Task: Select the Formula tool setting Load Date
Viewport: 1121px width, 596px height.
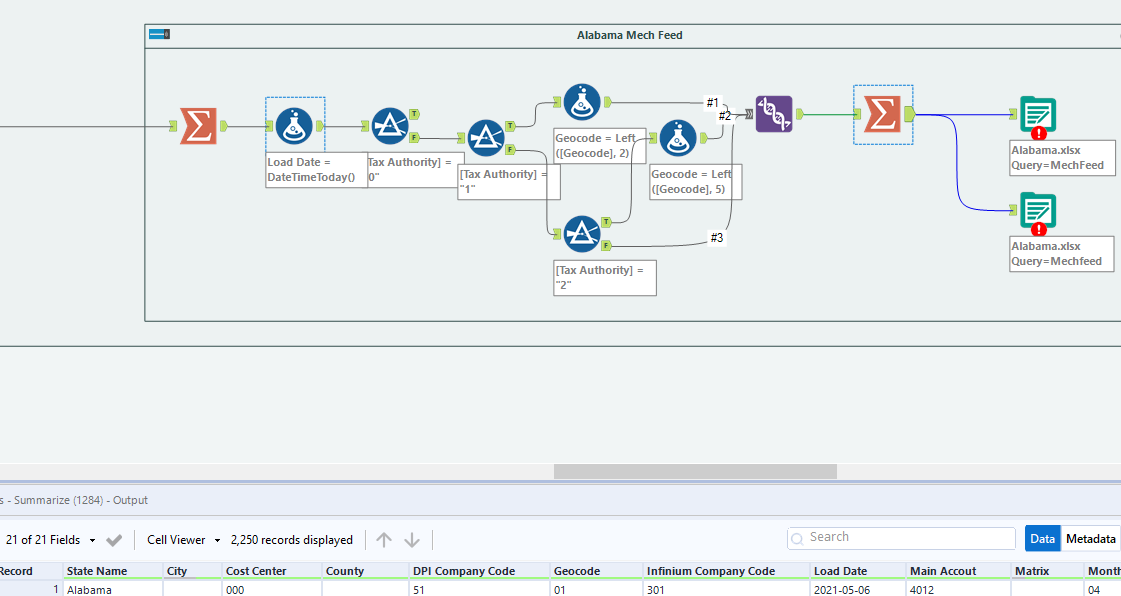Action: pyautogui.click(x=295, y=127)
